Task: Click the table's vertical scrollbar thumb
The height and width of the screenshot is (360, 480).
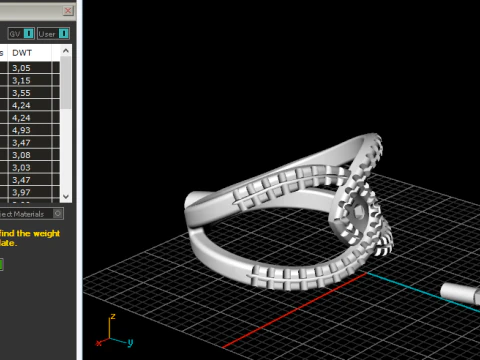Action: [66, 82]
